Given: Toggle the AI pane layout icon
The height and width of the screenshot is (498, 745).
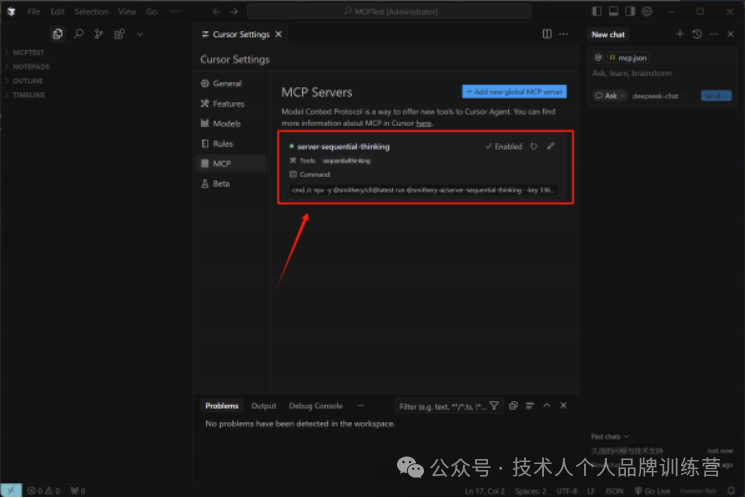Looking at the screenshot, I should click(630, 11).
